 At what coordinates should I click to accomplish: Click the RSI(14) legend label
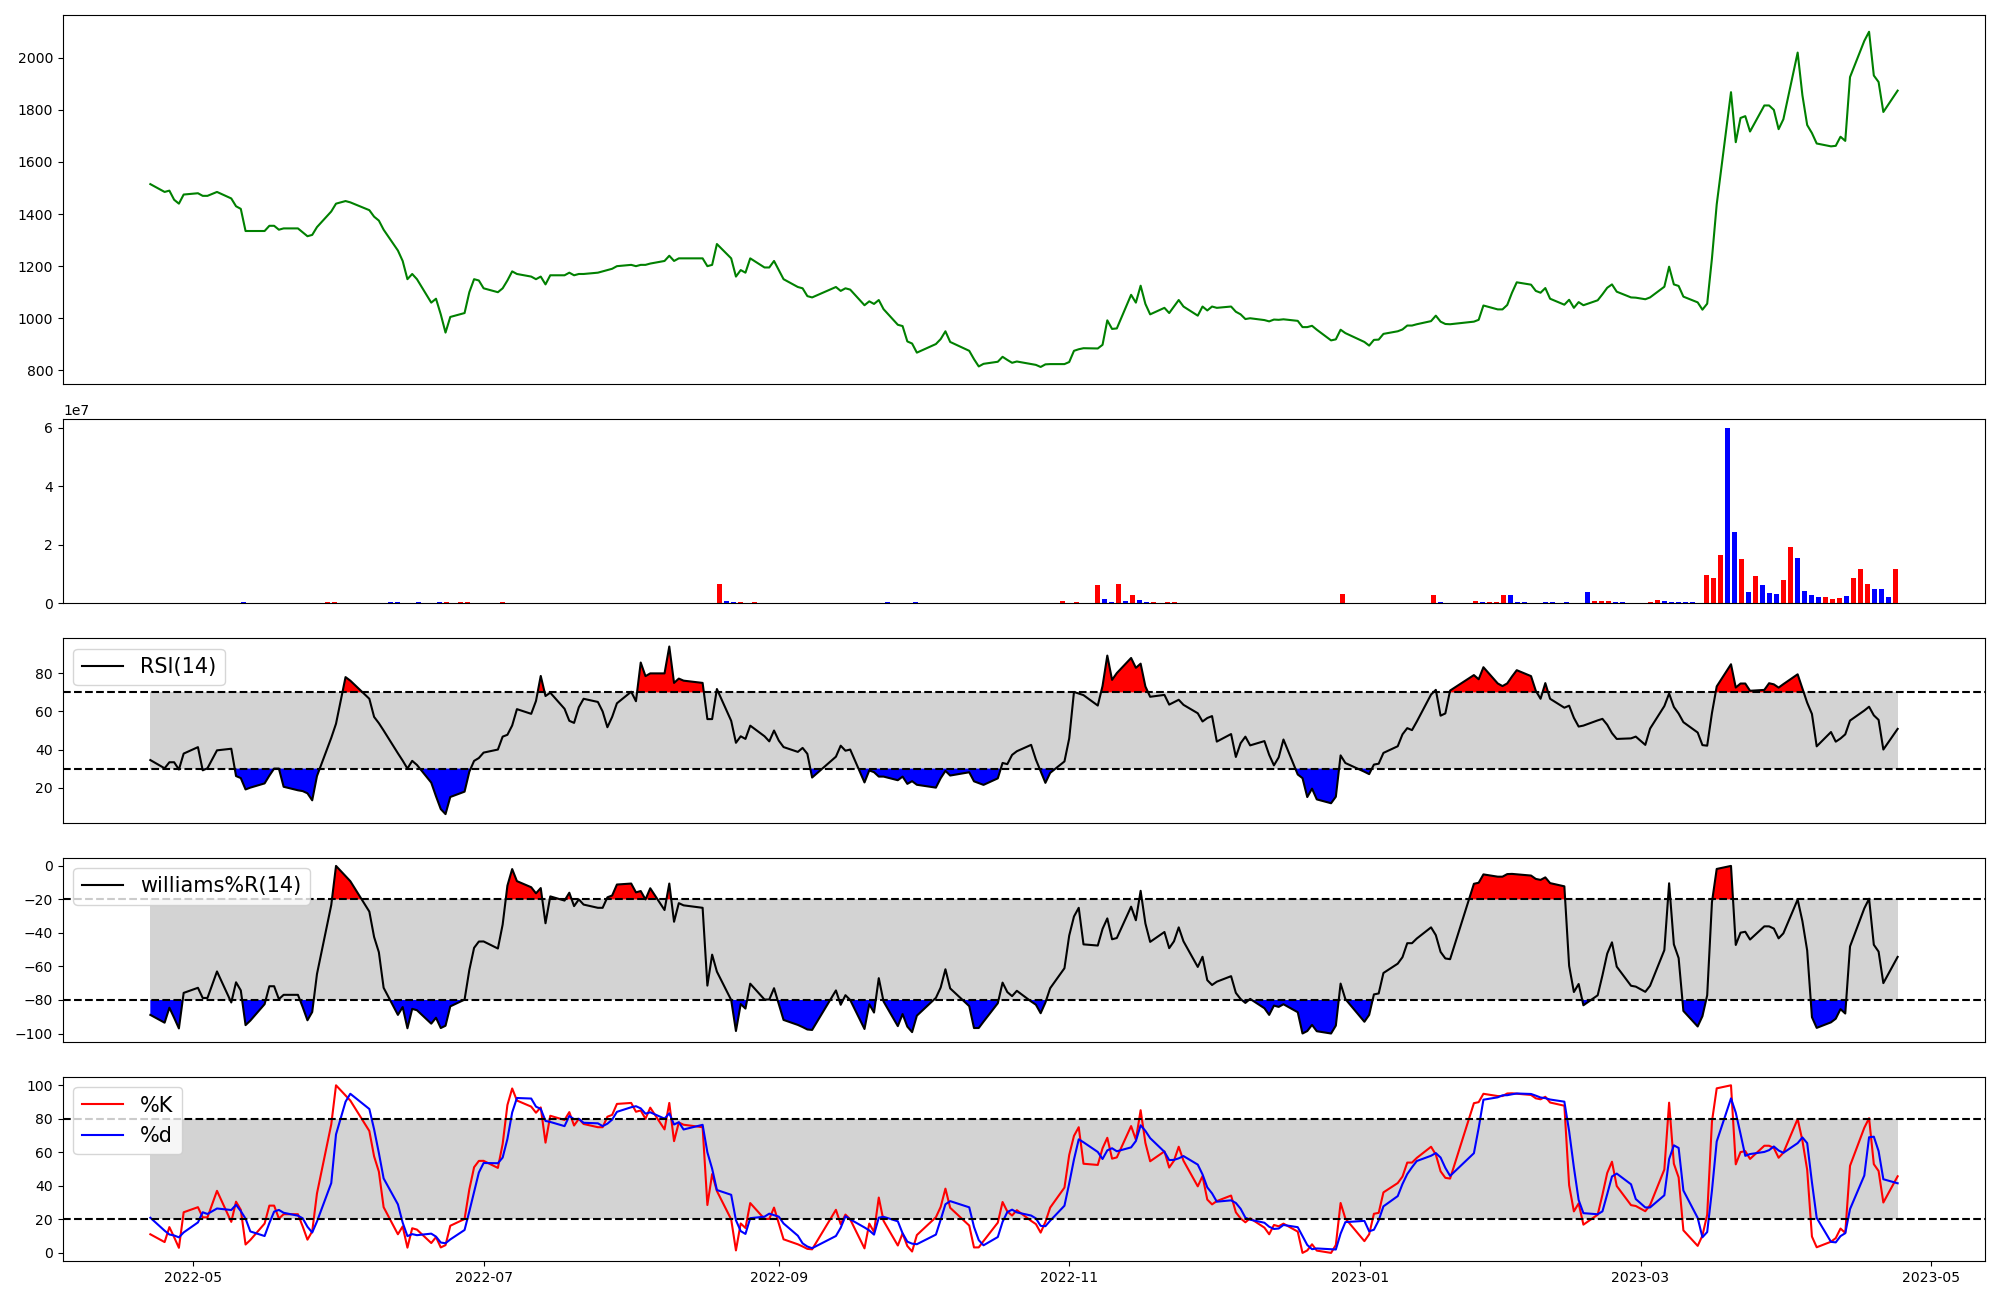coord(177,666)
